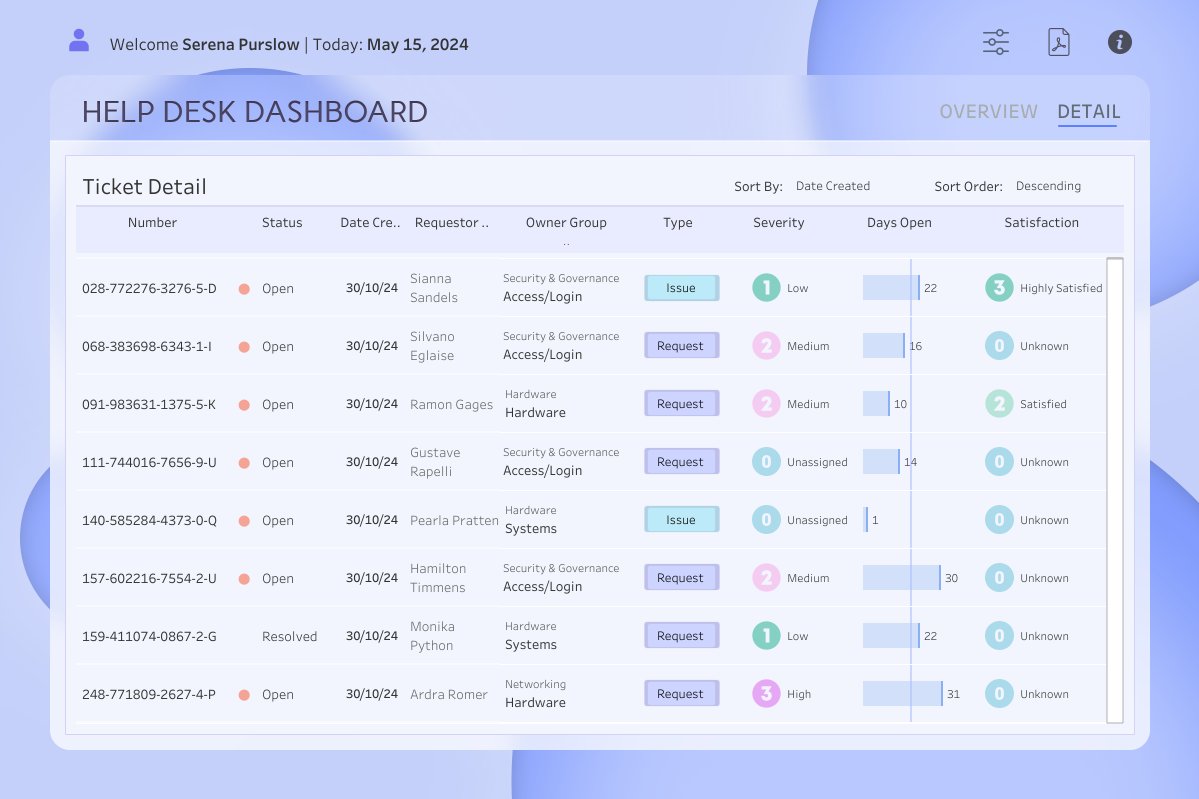Click the ticket detail vertical scrollbar

(x=1115, y=490)
